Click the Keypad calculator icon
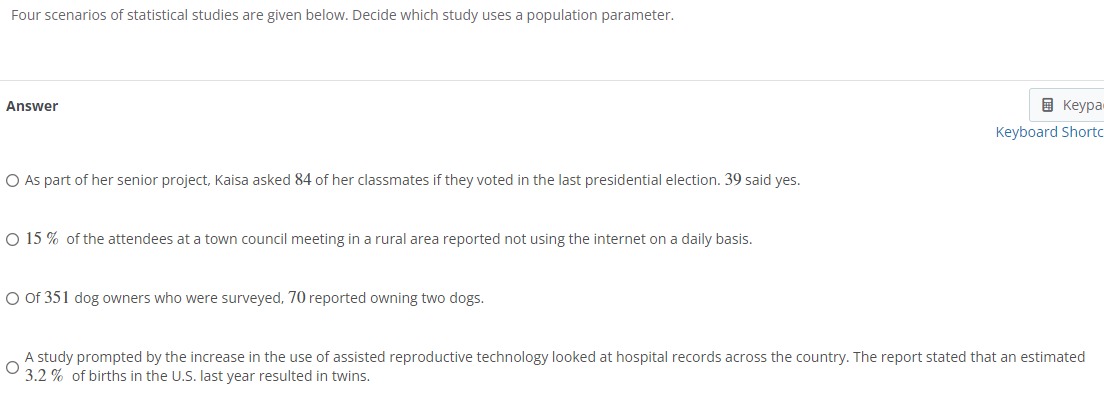Viewport: 1104px width, 405px height. [1048, 105]
